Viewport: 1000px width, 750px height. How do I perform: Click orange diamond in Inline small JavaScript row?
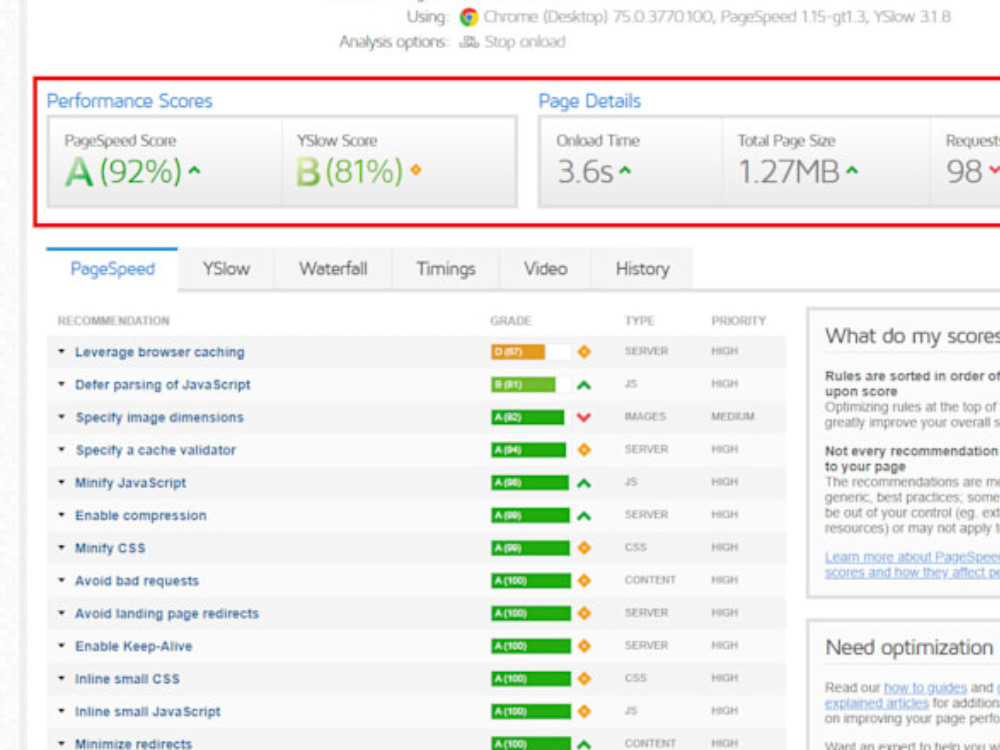click(584, 711)
